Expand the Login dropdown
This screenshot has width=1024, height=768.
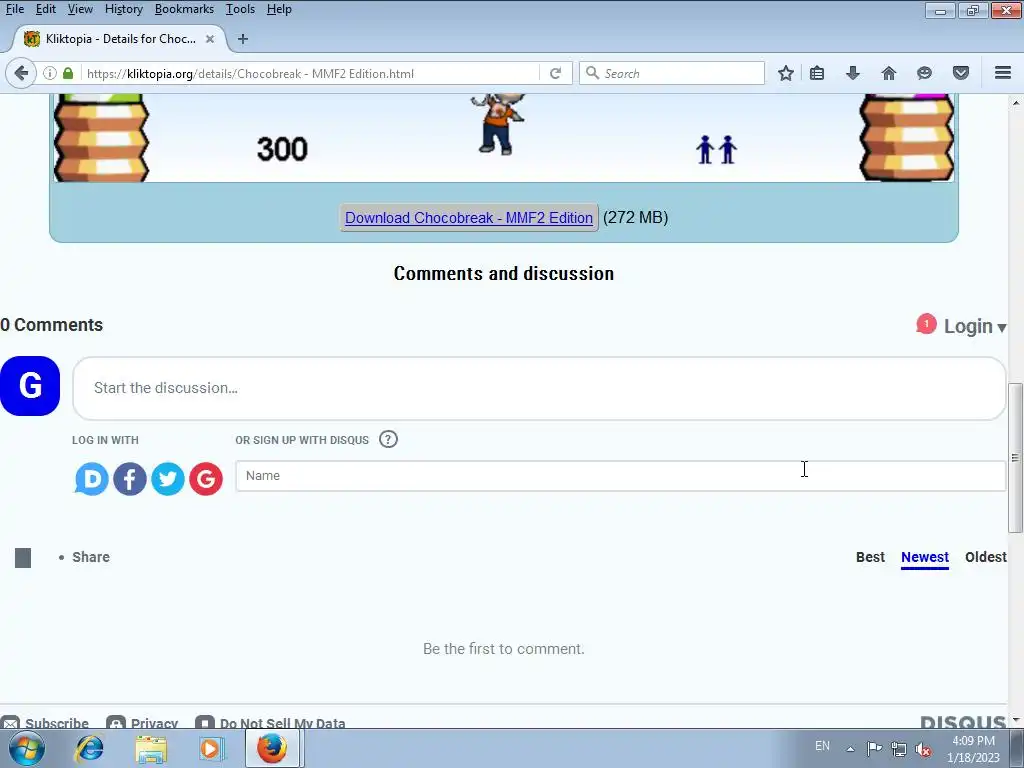(x=974, y=326)
